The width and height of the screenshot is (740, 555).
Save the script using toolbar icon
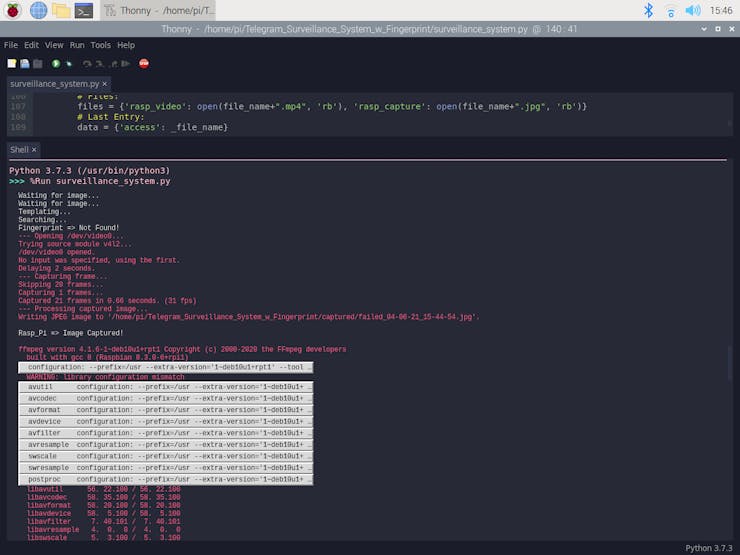coord(37,64)
